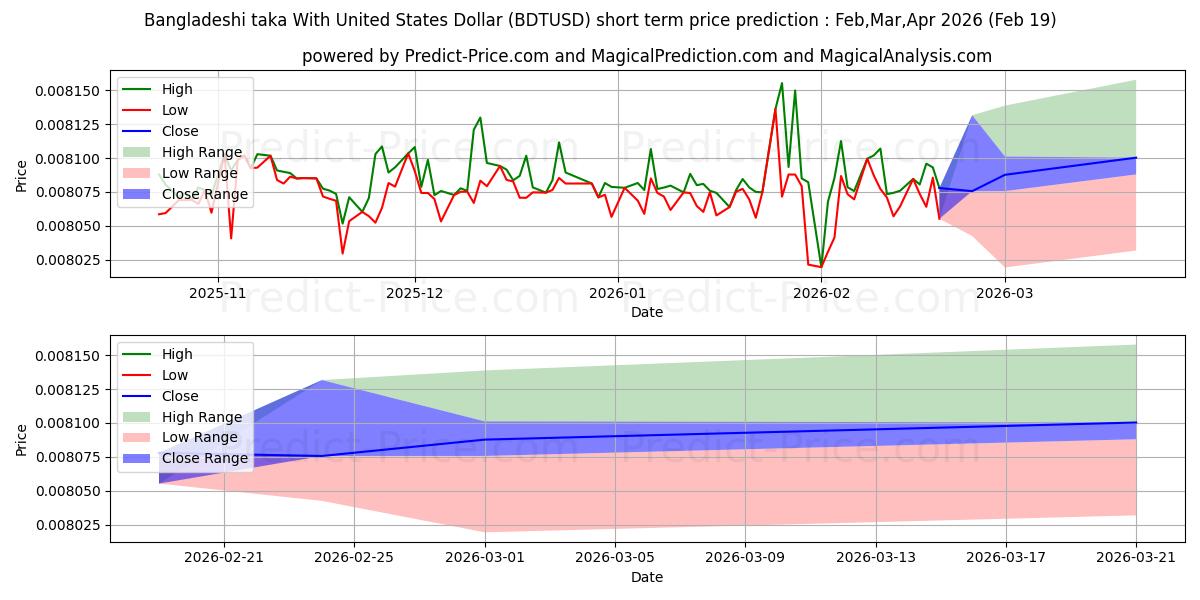The image size is (1200, 600).
Task: Click the 0.008150 price label on top chart
Action: point(69,91)
